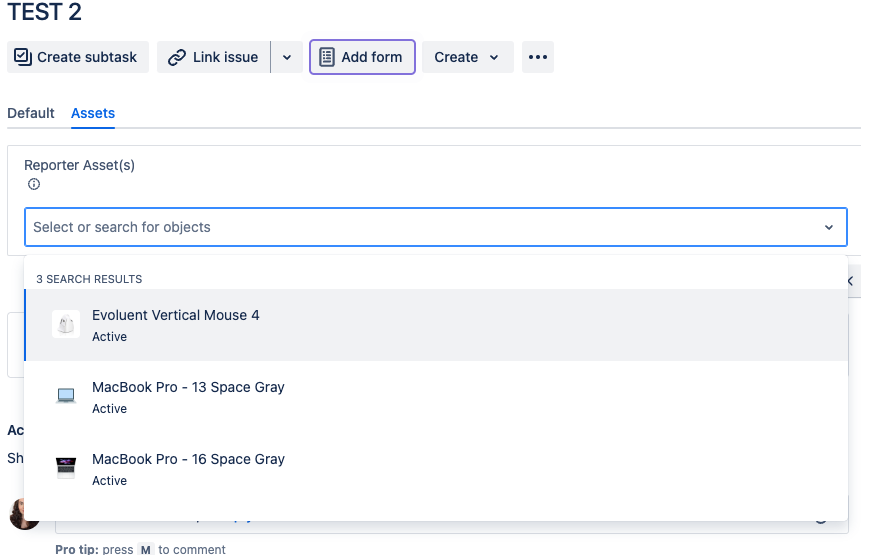Image resolution: width=884 pixels, height=555 pixels.
Task: Click the MacBook Pro 13 laptop icon
Action: click(x=66, y=396)
